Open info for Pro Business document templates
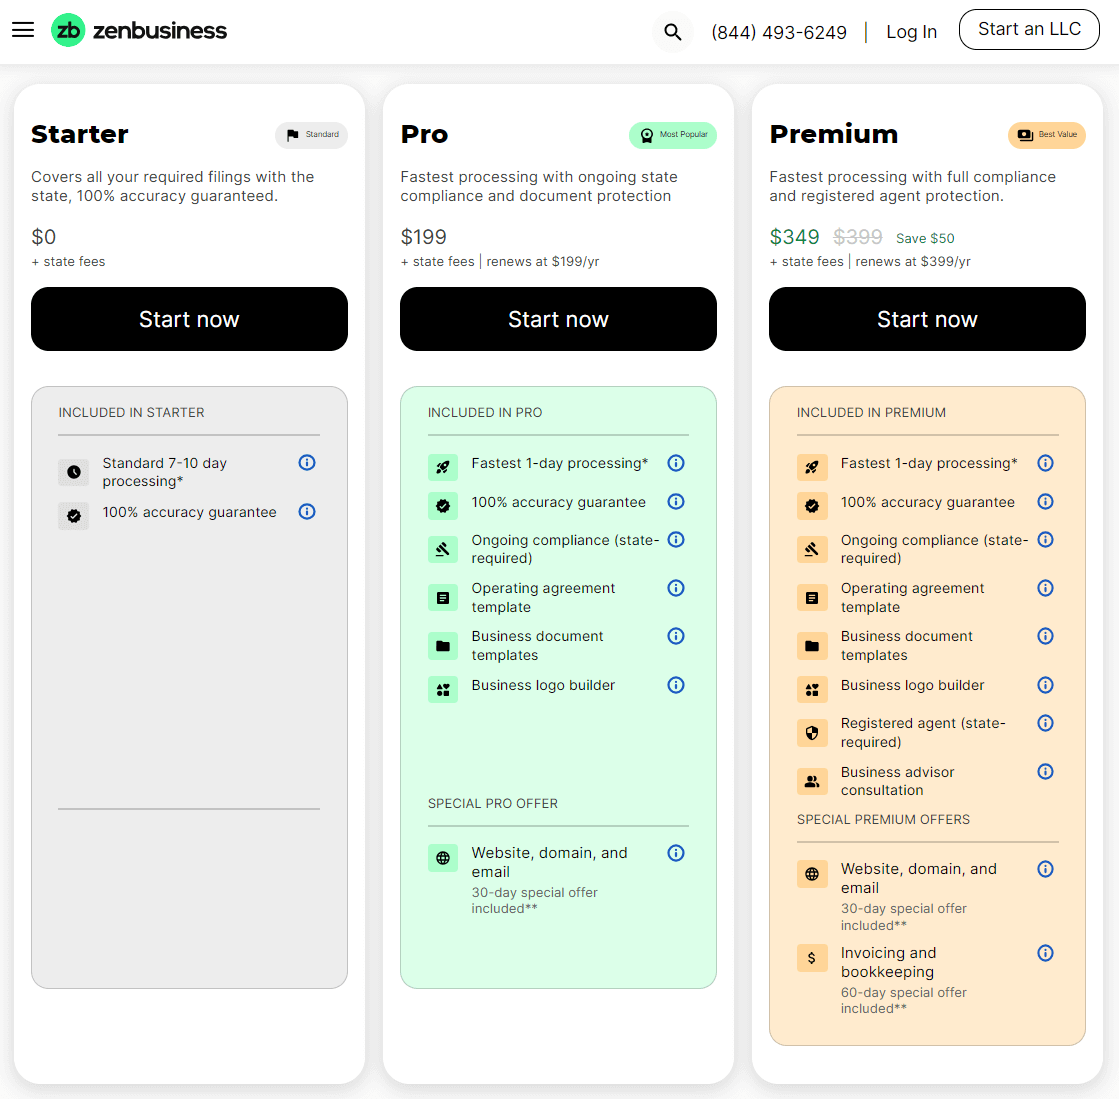Screen dimensions: 1119x1099 click(x=676, y=636)
